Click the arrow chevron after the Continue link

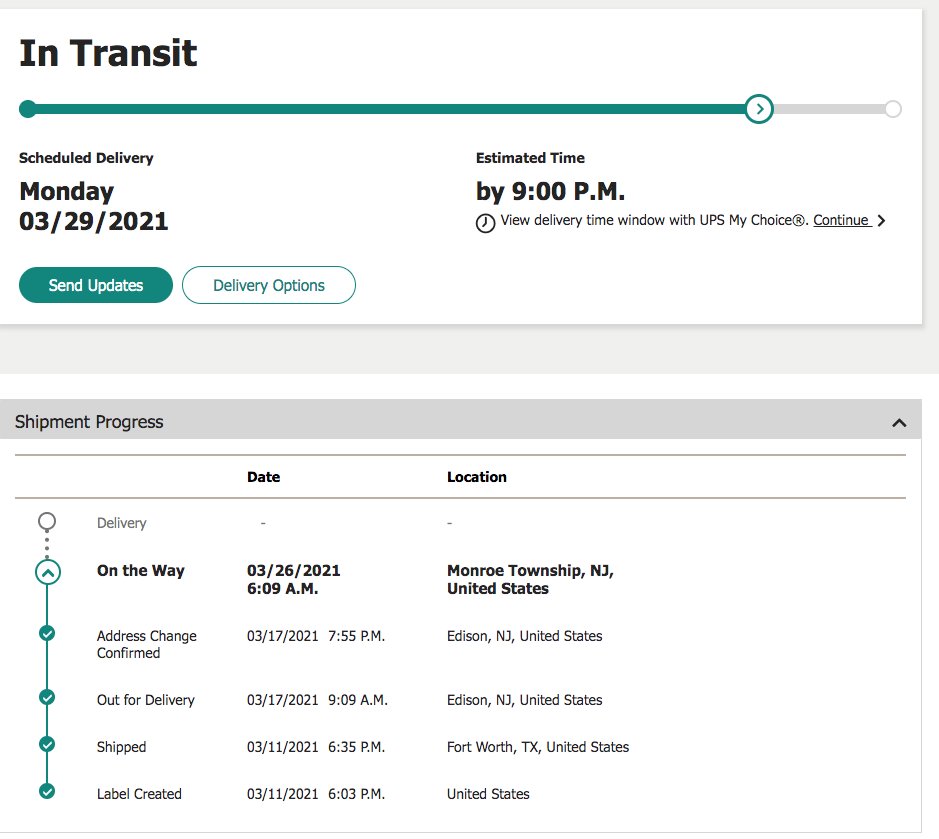click(881, 221)
